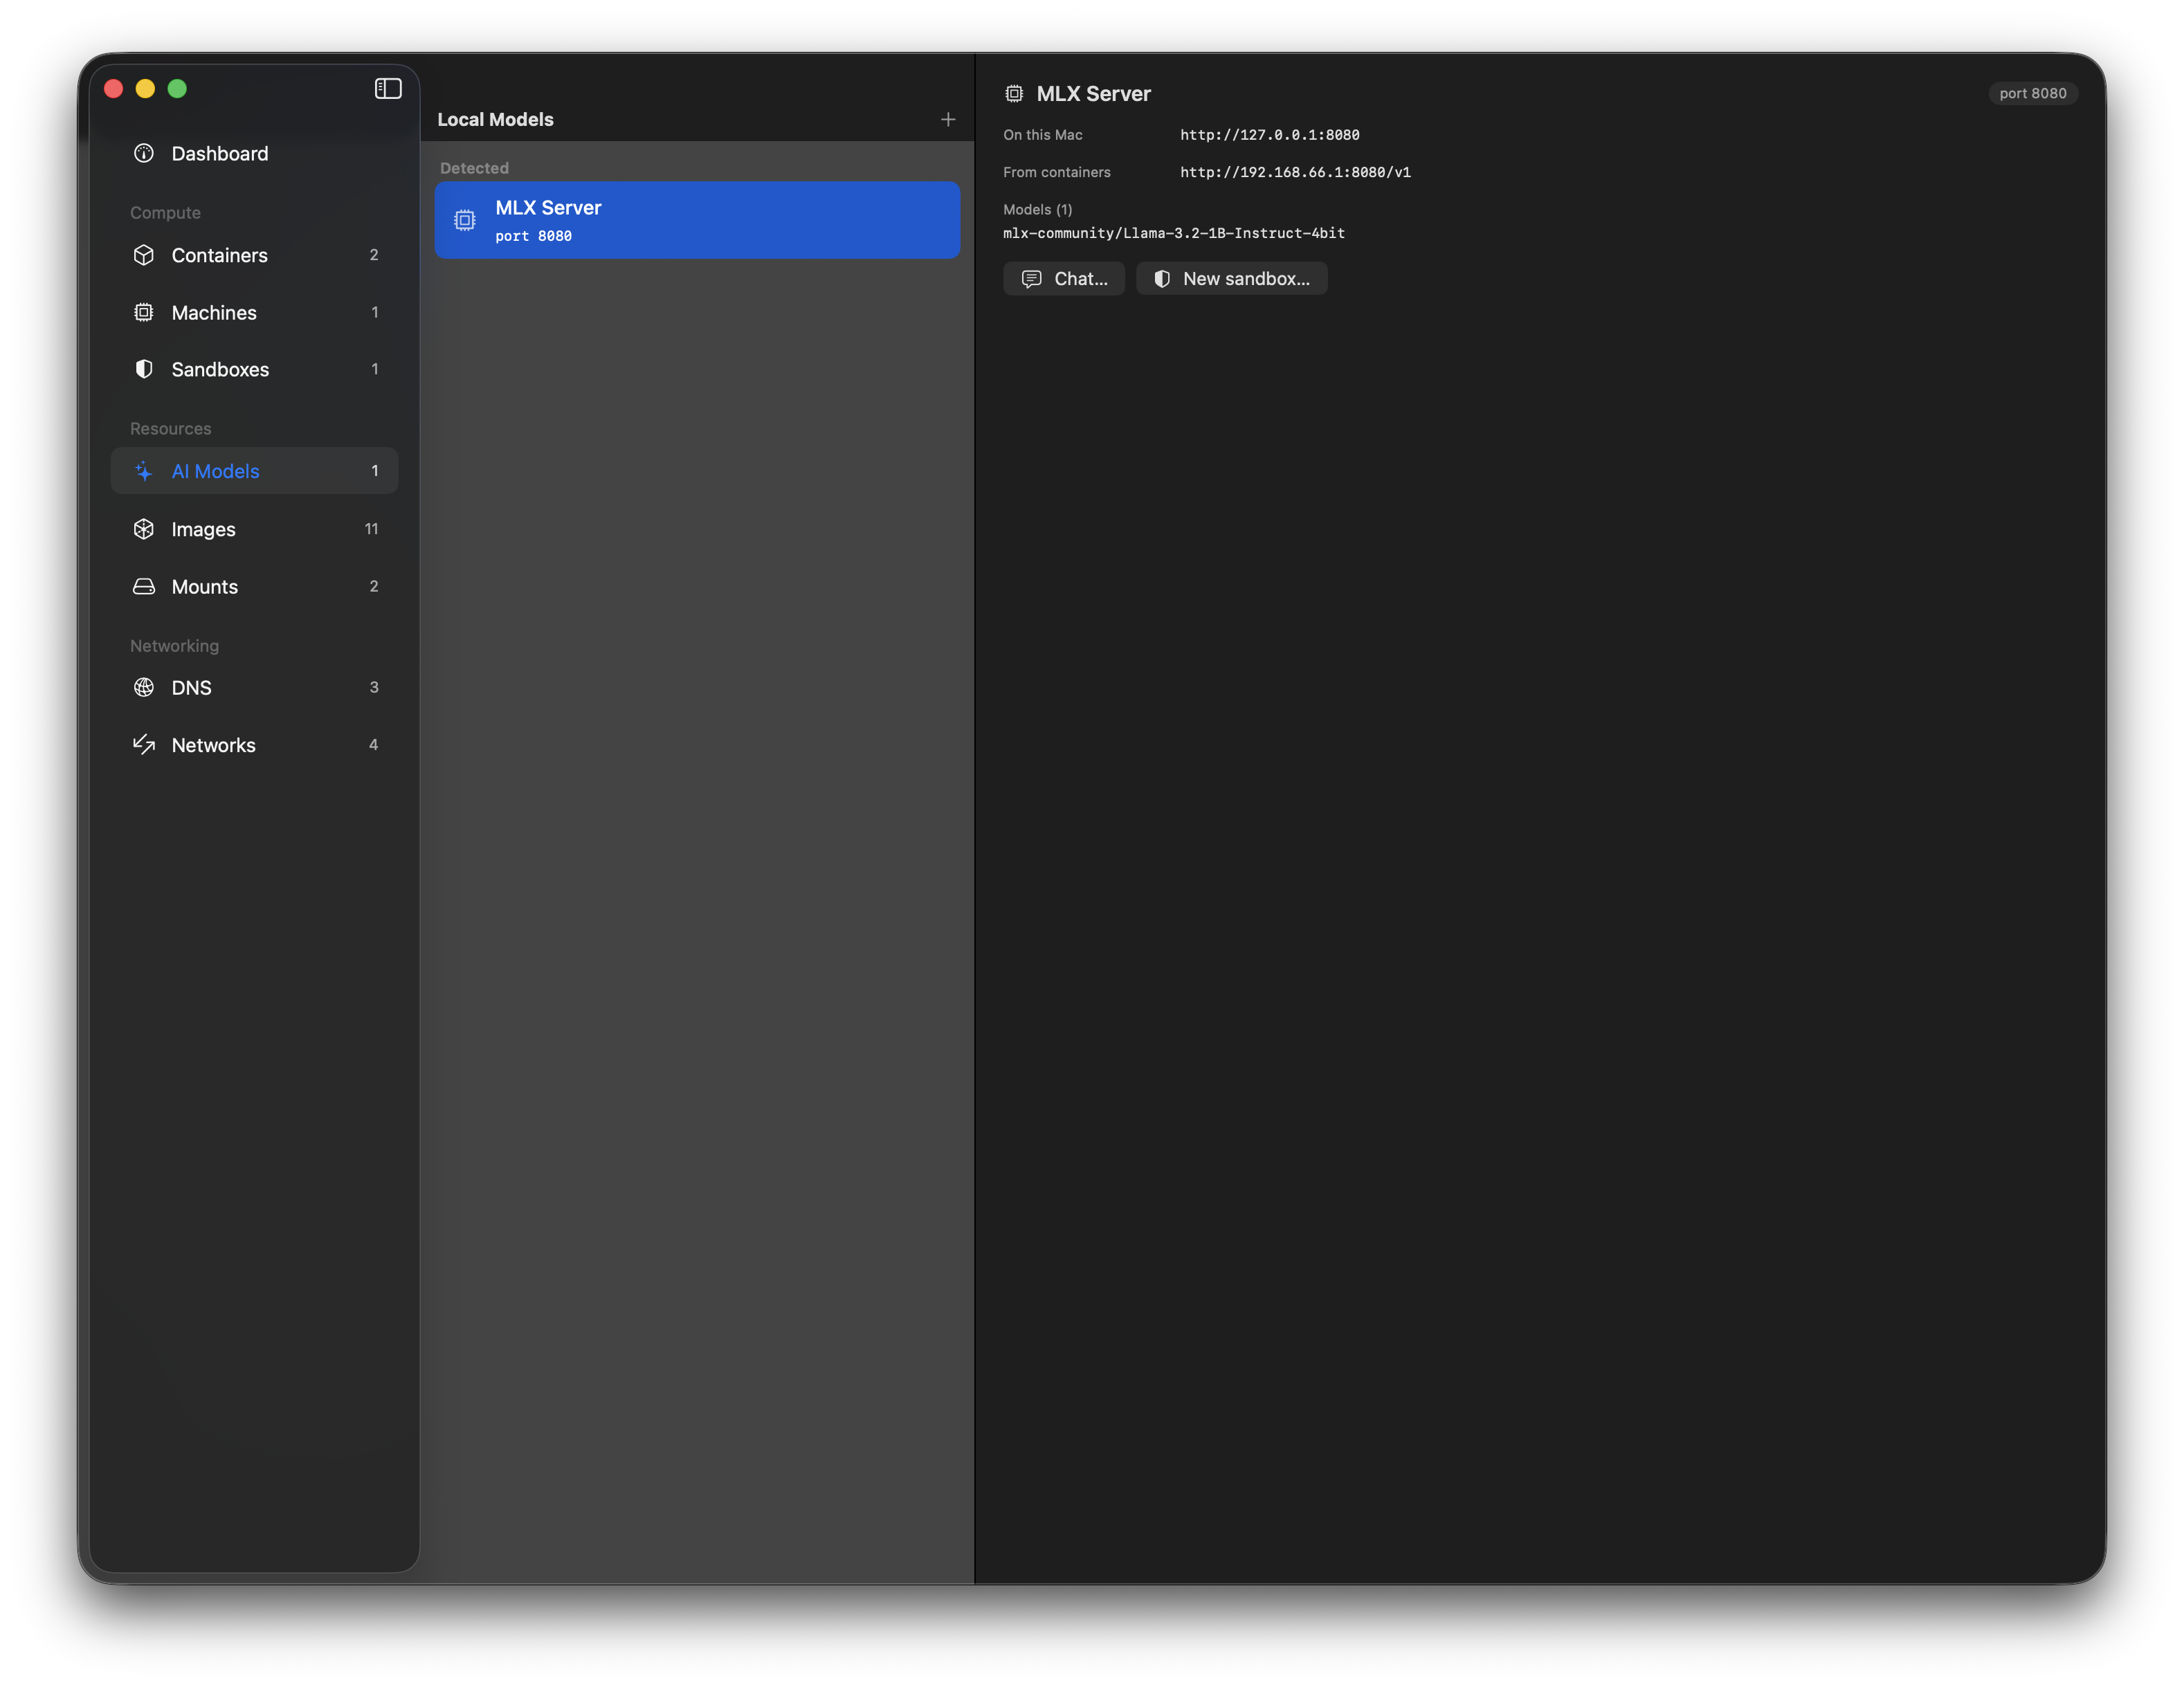
Task: Go to Containers in the sidebar
Action: [x=254, y=255]
